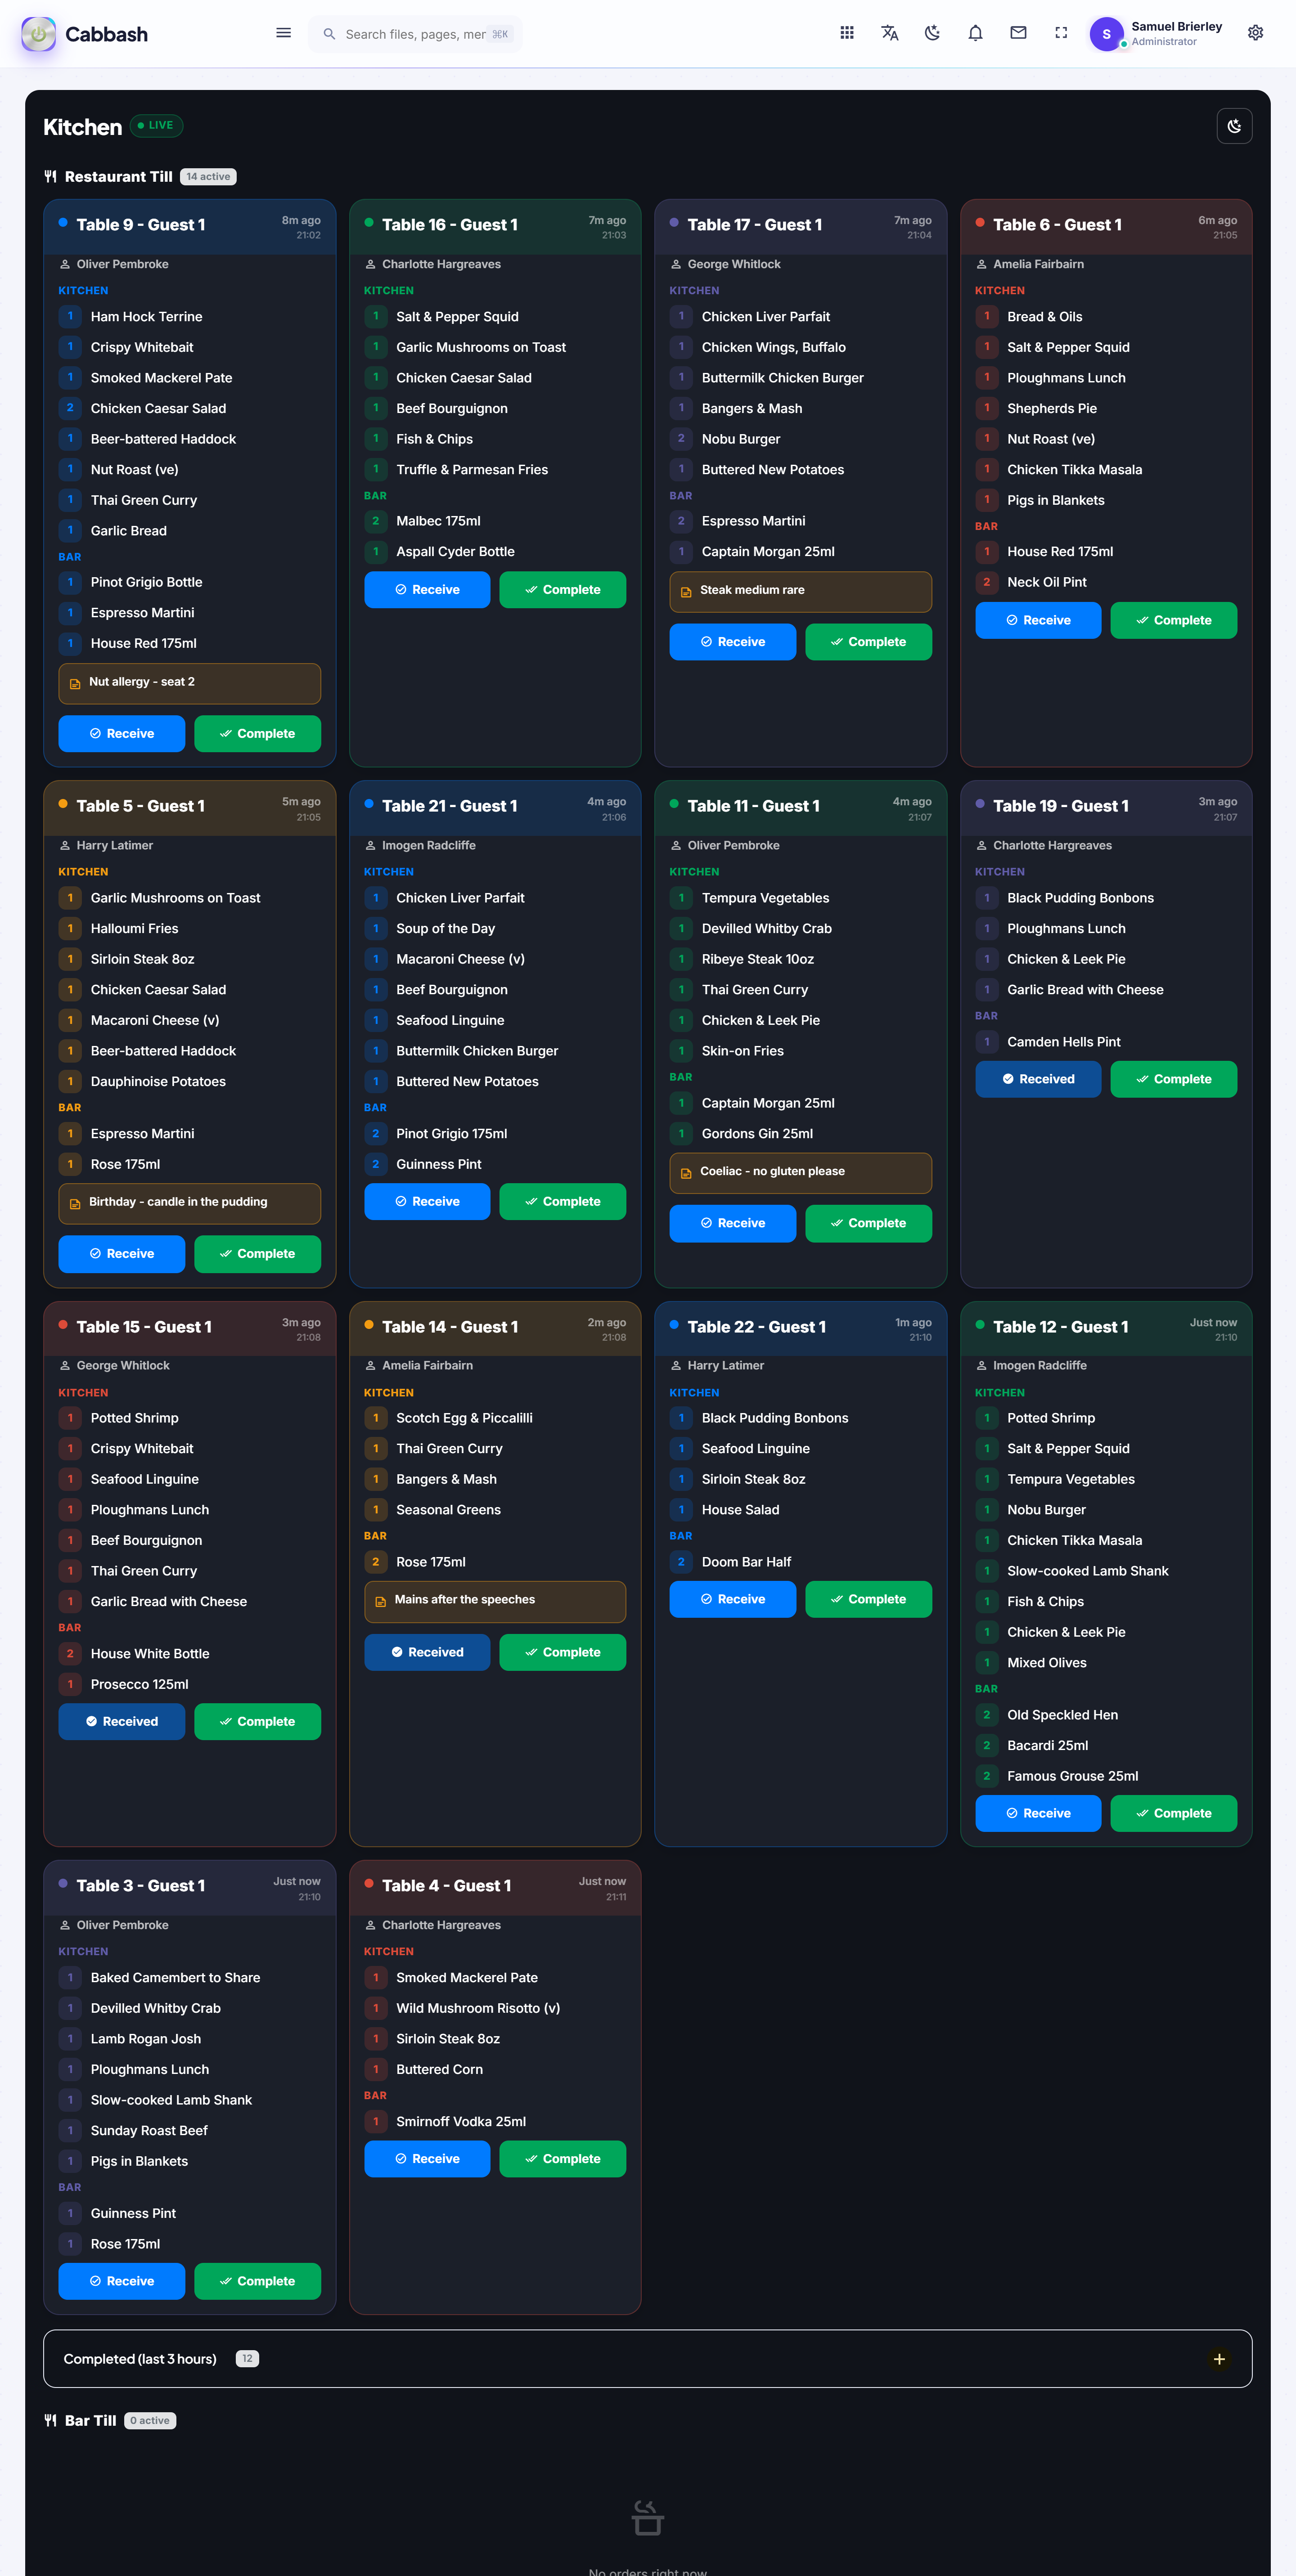Mark Table 12 order as Complete

(x=1173, y=1813)
